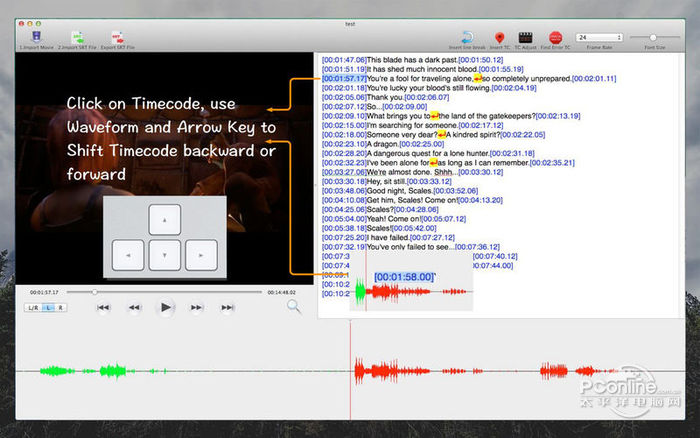Select the timecode [00:01:47.06]
This screenshot has width=700, height=438.
(344, 60)
